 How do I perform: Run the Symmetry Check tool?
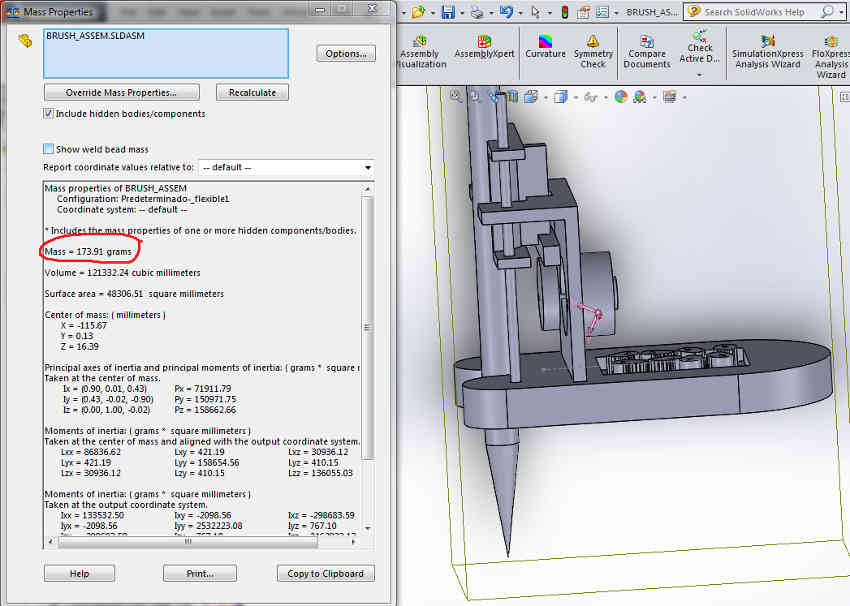(x=593, y=51)
